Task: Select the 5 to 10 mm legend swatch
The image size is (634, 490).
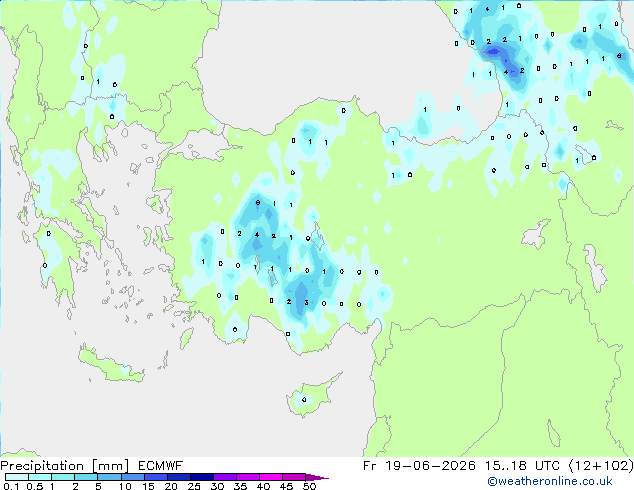Action: pos(109,477)
